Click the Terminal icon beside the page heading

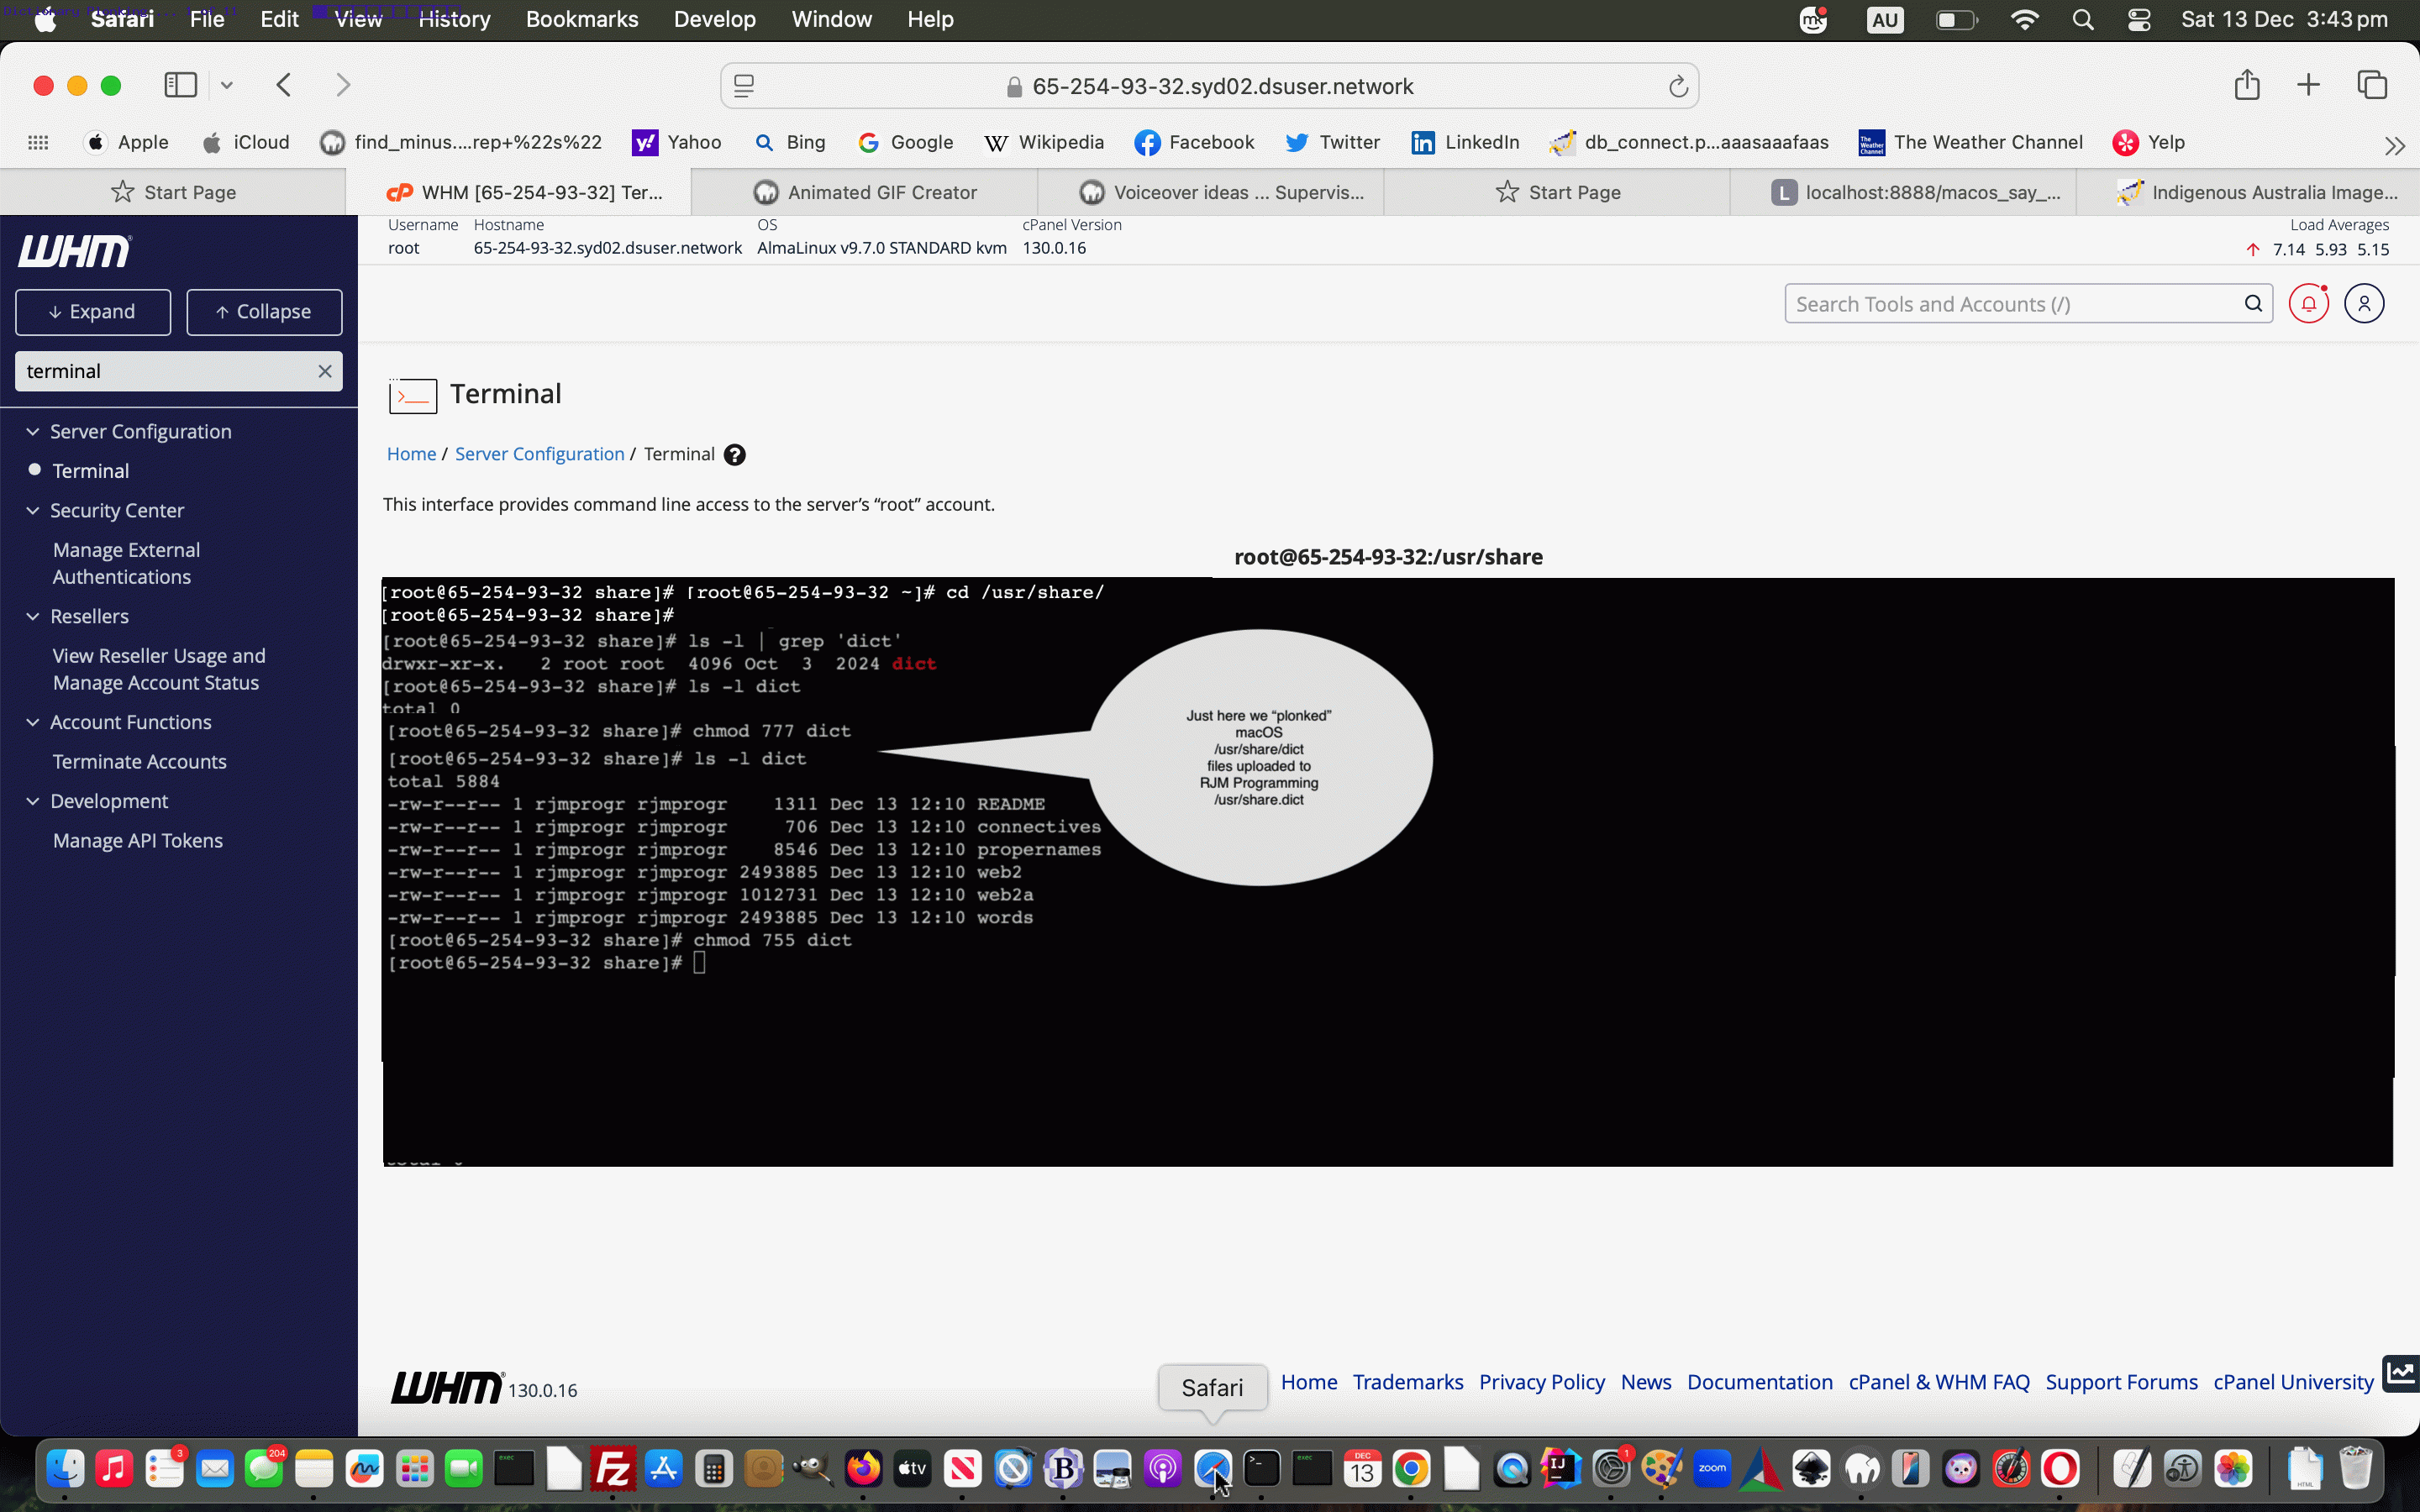pyautogui.click(x=412, y=395)
